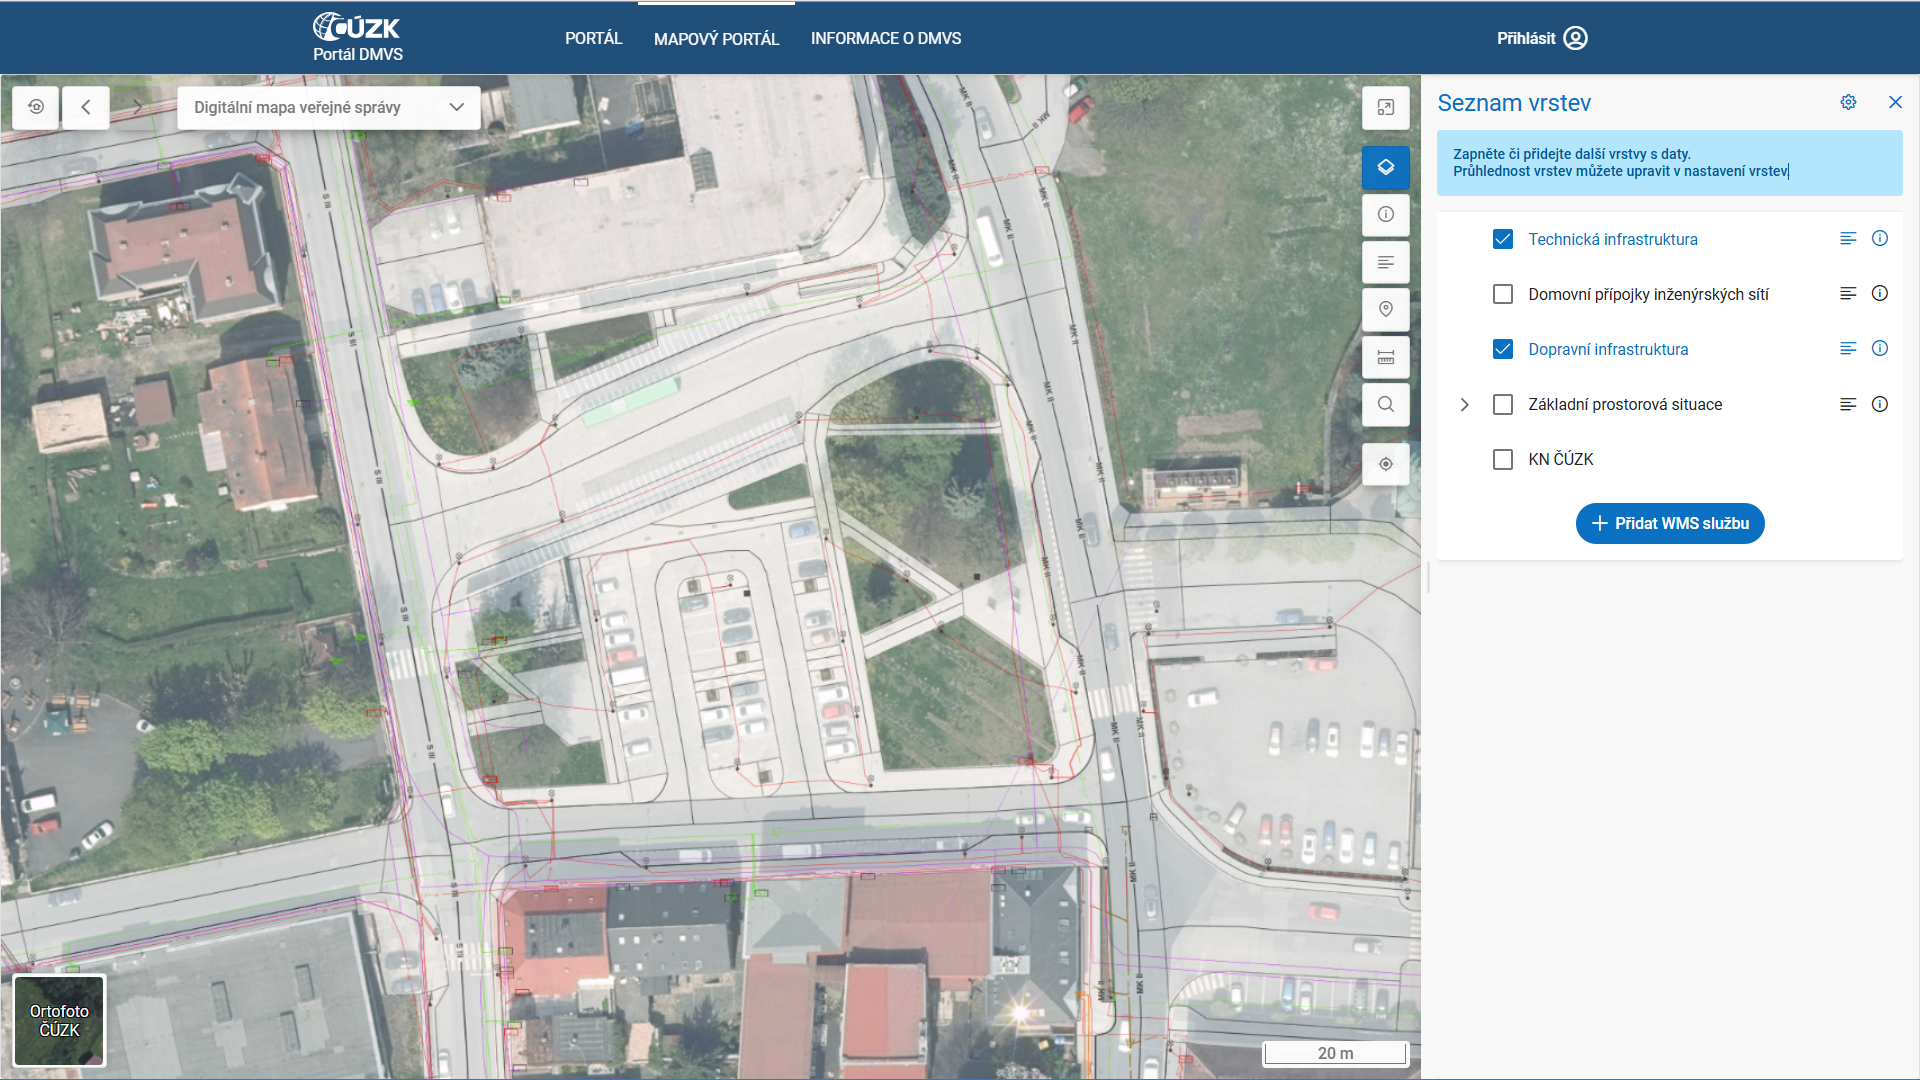Open legend for Dopravní infrastruktura layer
The width and height of the screenshot is (1920, 1080).
point(1847,348)
